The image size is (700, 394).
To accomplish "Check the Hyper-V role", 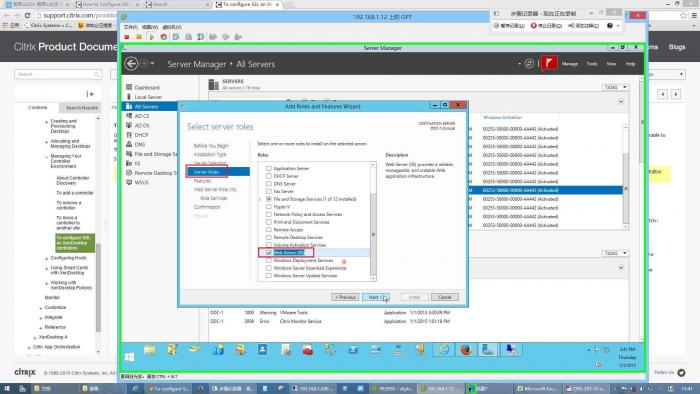I will pyautogui.click(x=269, y=207).
